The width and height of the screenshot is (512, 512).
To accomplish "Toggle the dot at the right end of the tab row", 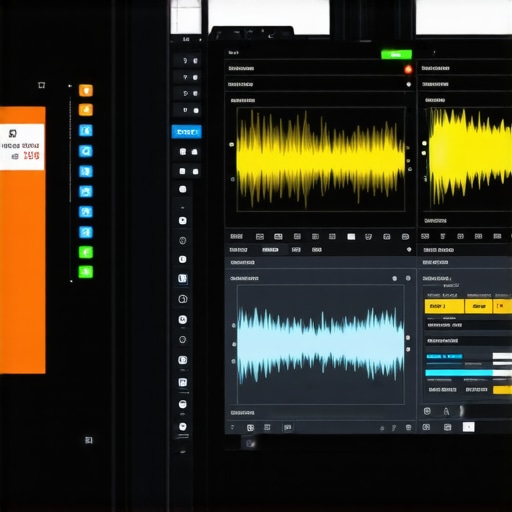I will tap(409, 249).
